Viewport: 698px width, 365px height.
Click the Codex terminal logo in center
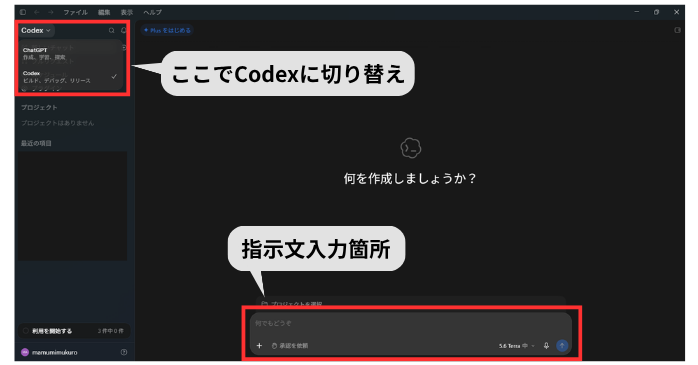[410, 148]
